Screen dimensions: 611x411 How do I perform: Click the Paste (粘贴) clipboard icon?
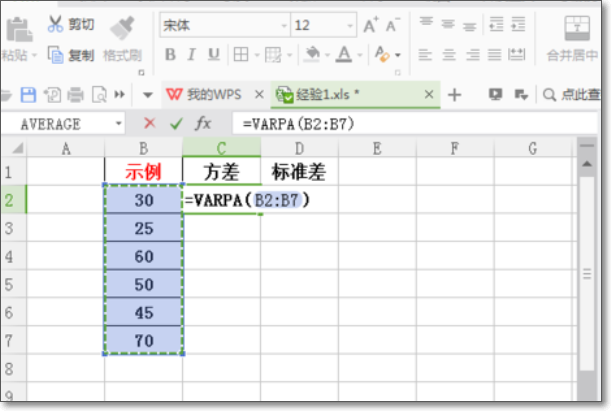tap(19, 30)
